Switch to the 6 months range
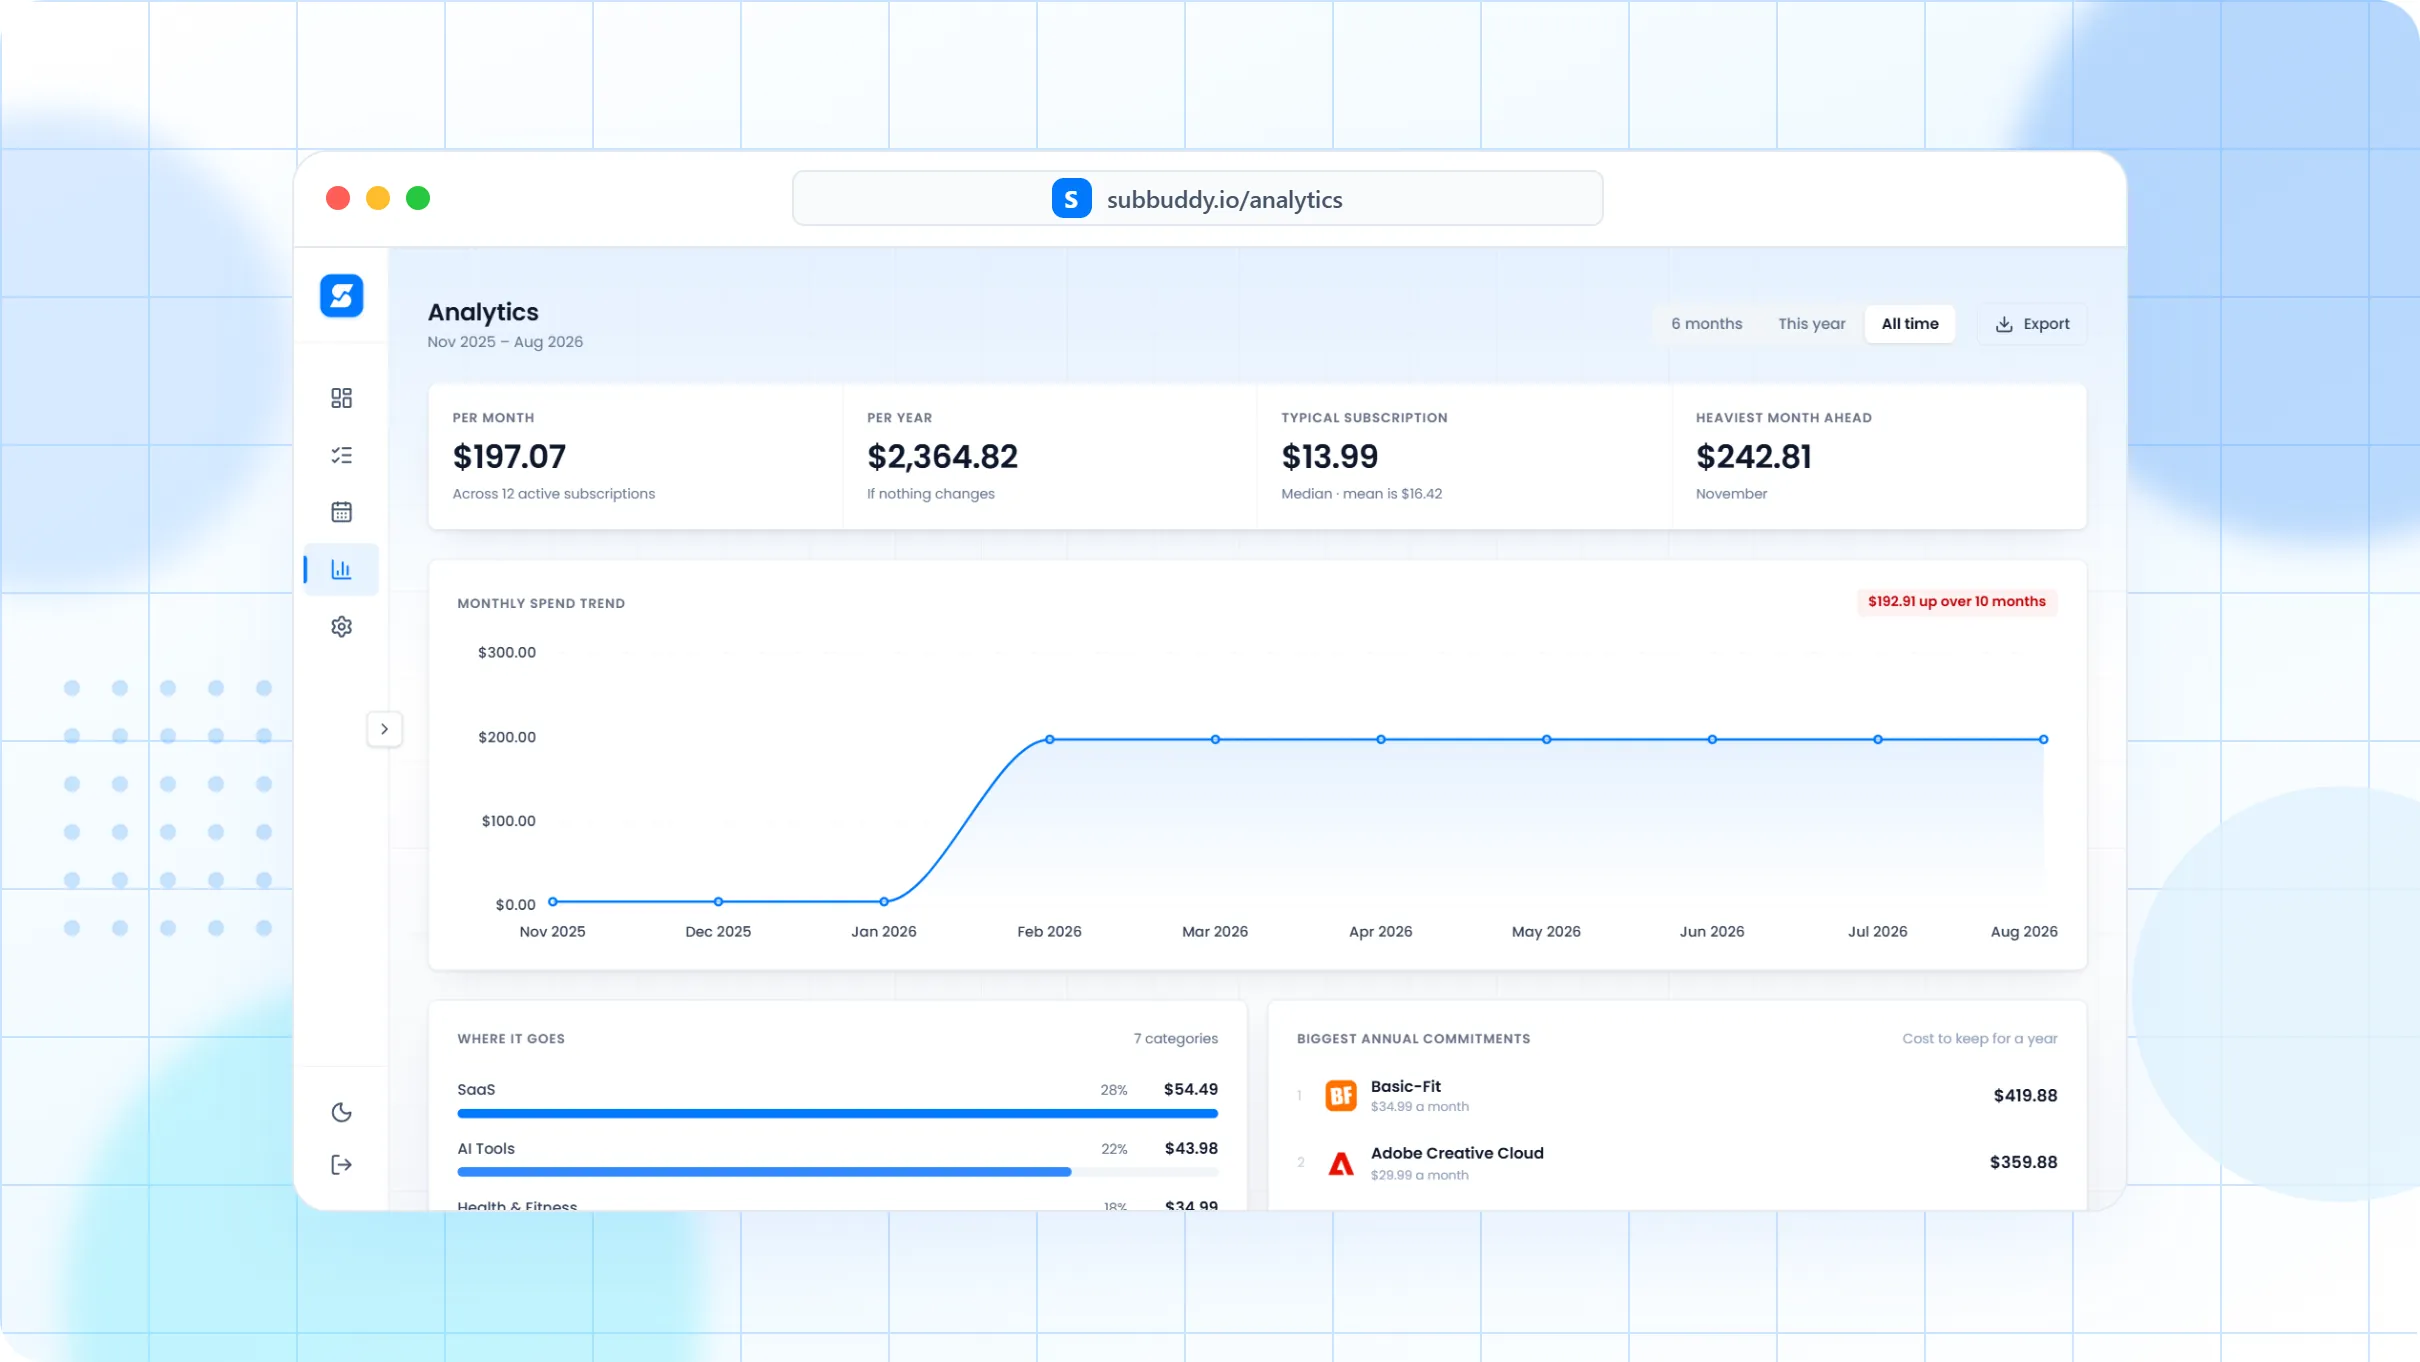The image size is (2420, 1362). click(x=1706, y=324)
